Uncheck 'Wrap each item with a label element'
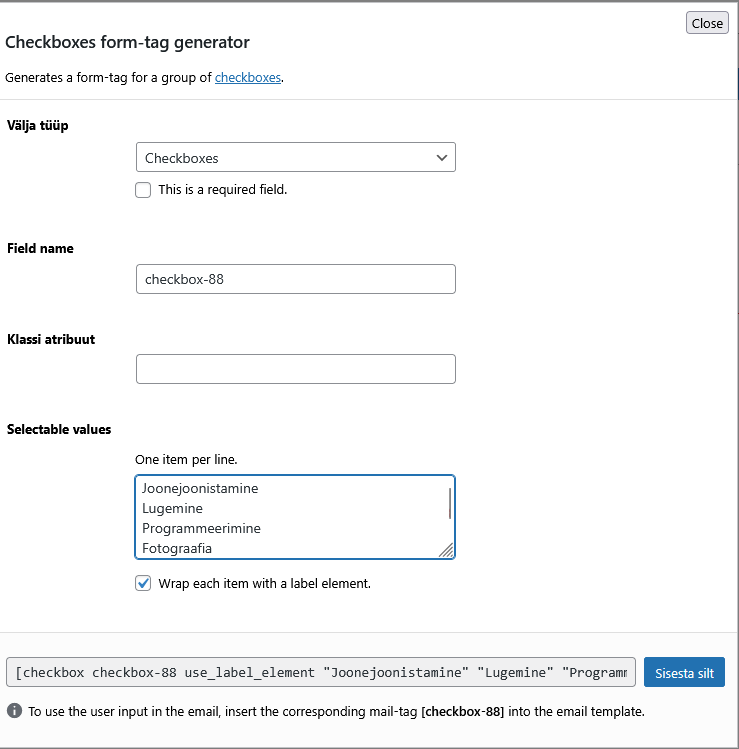Image resolution: width=739 pixels, height=749 pixels. (x=143, y=583)
